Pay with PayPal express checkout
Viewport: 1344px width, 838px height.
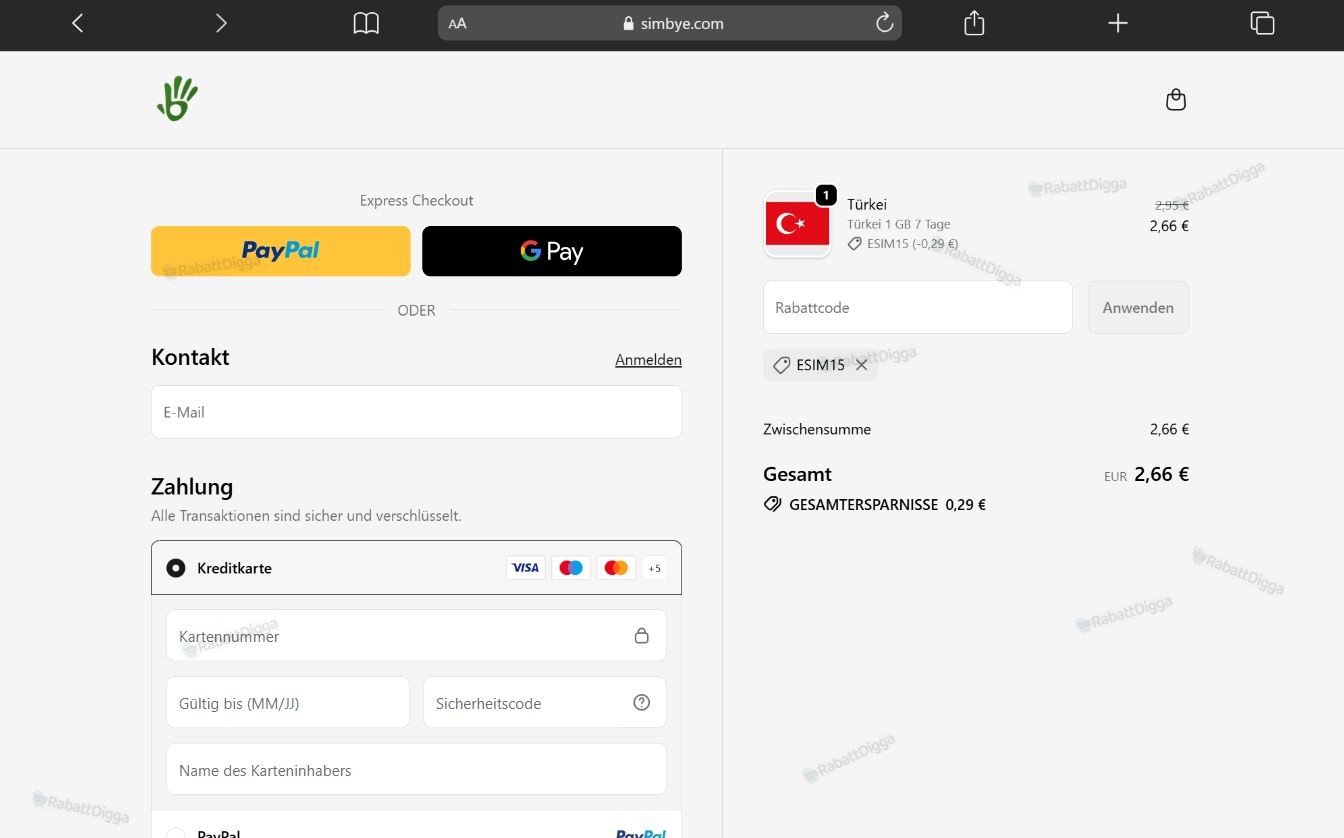point(281,251)
